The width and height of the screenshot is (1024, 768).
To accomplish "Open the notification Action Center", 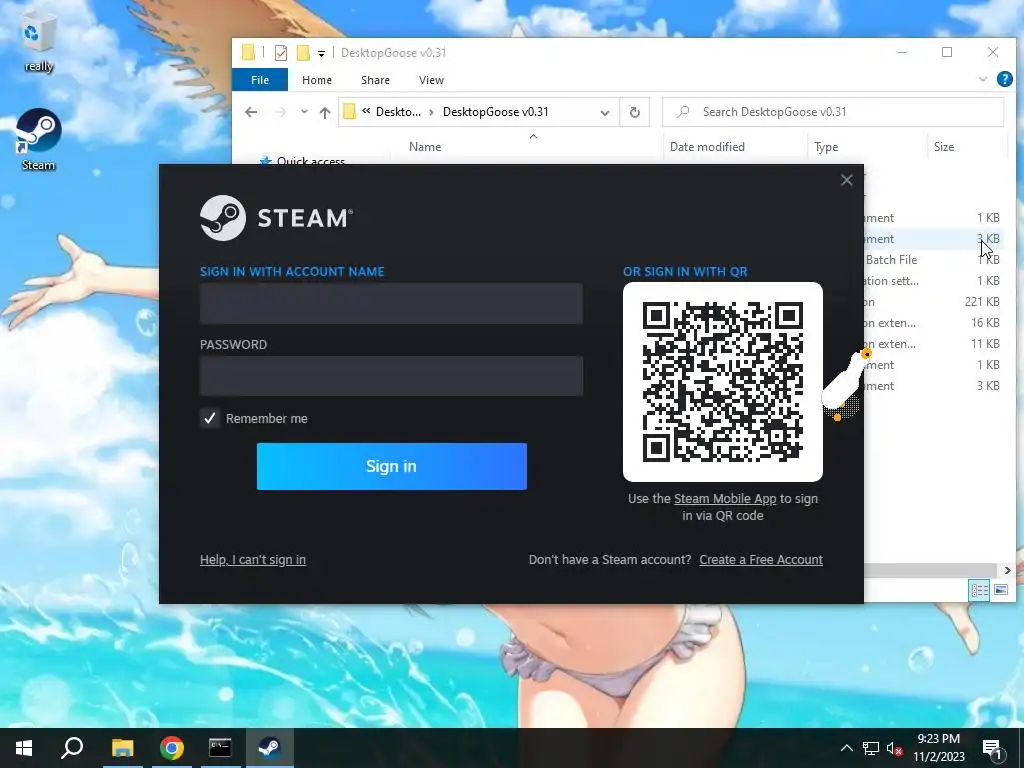I will 992,748.
